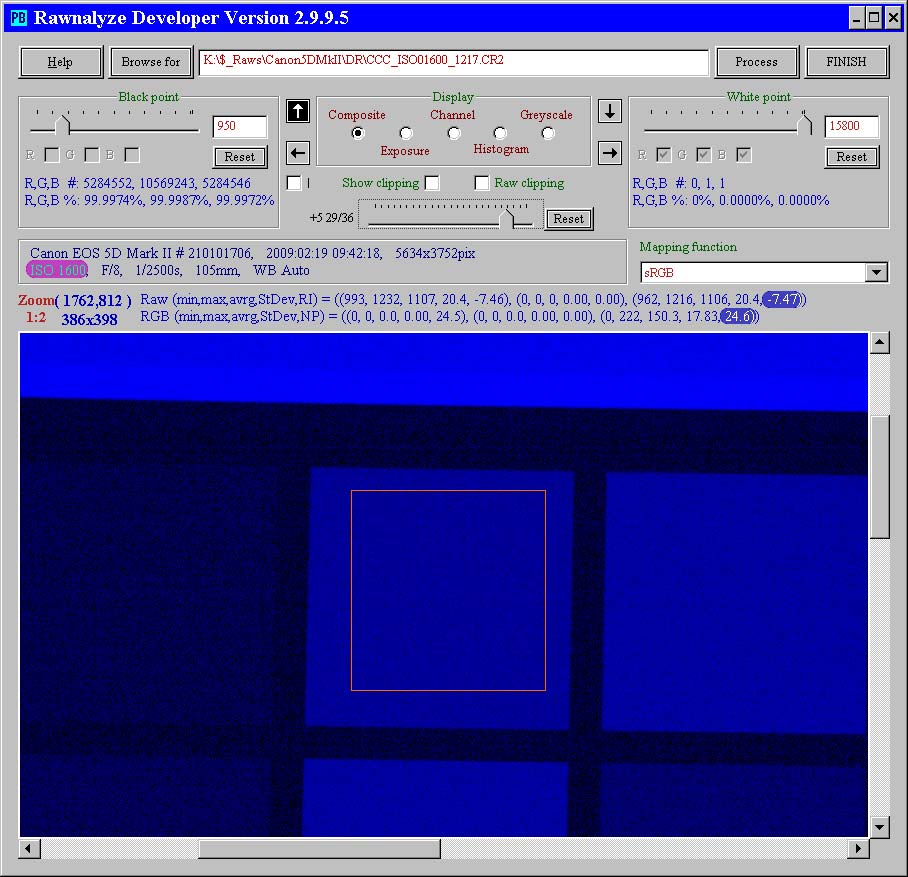Open the Mapping function sRGB dropdown
This screenshot has height=877, width=908.
click(x=876, y=273)
